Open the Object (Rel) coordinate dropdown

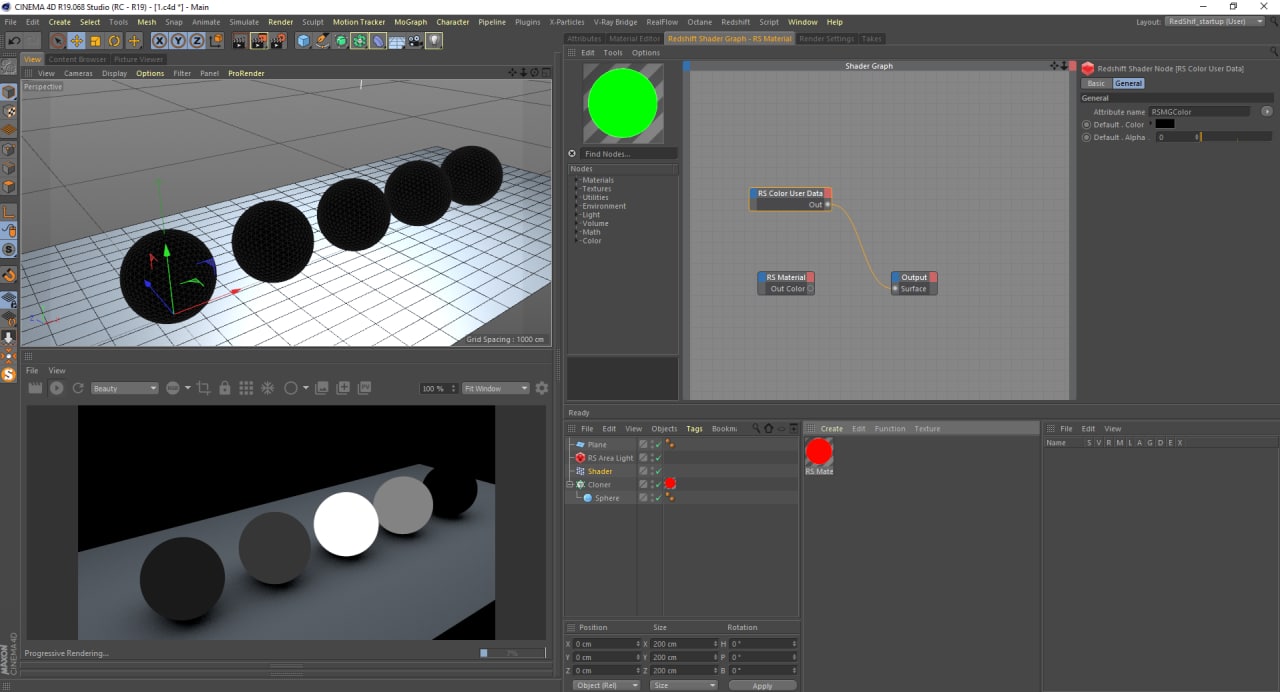coord(608,685)
